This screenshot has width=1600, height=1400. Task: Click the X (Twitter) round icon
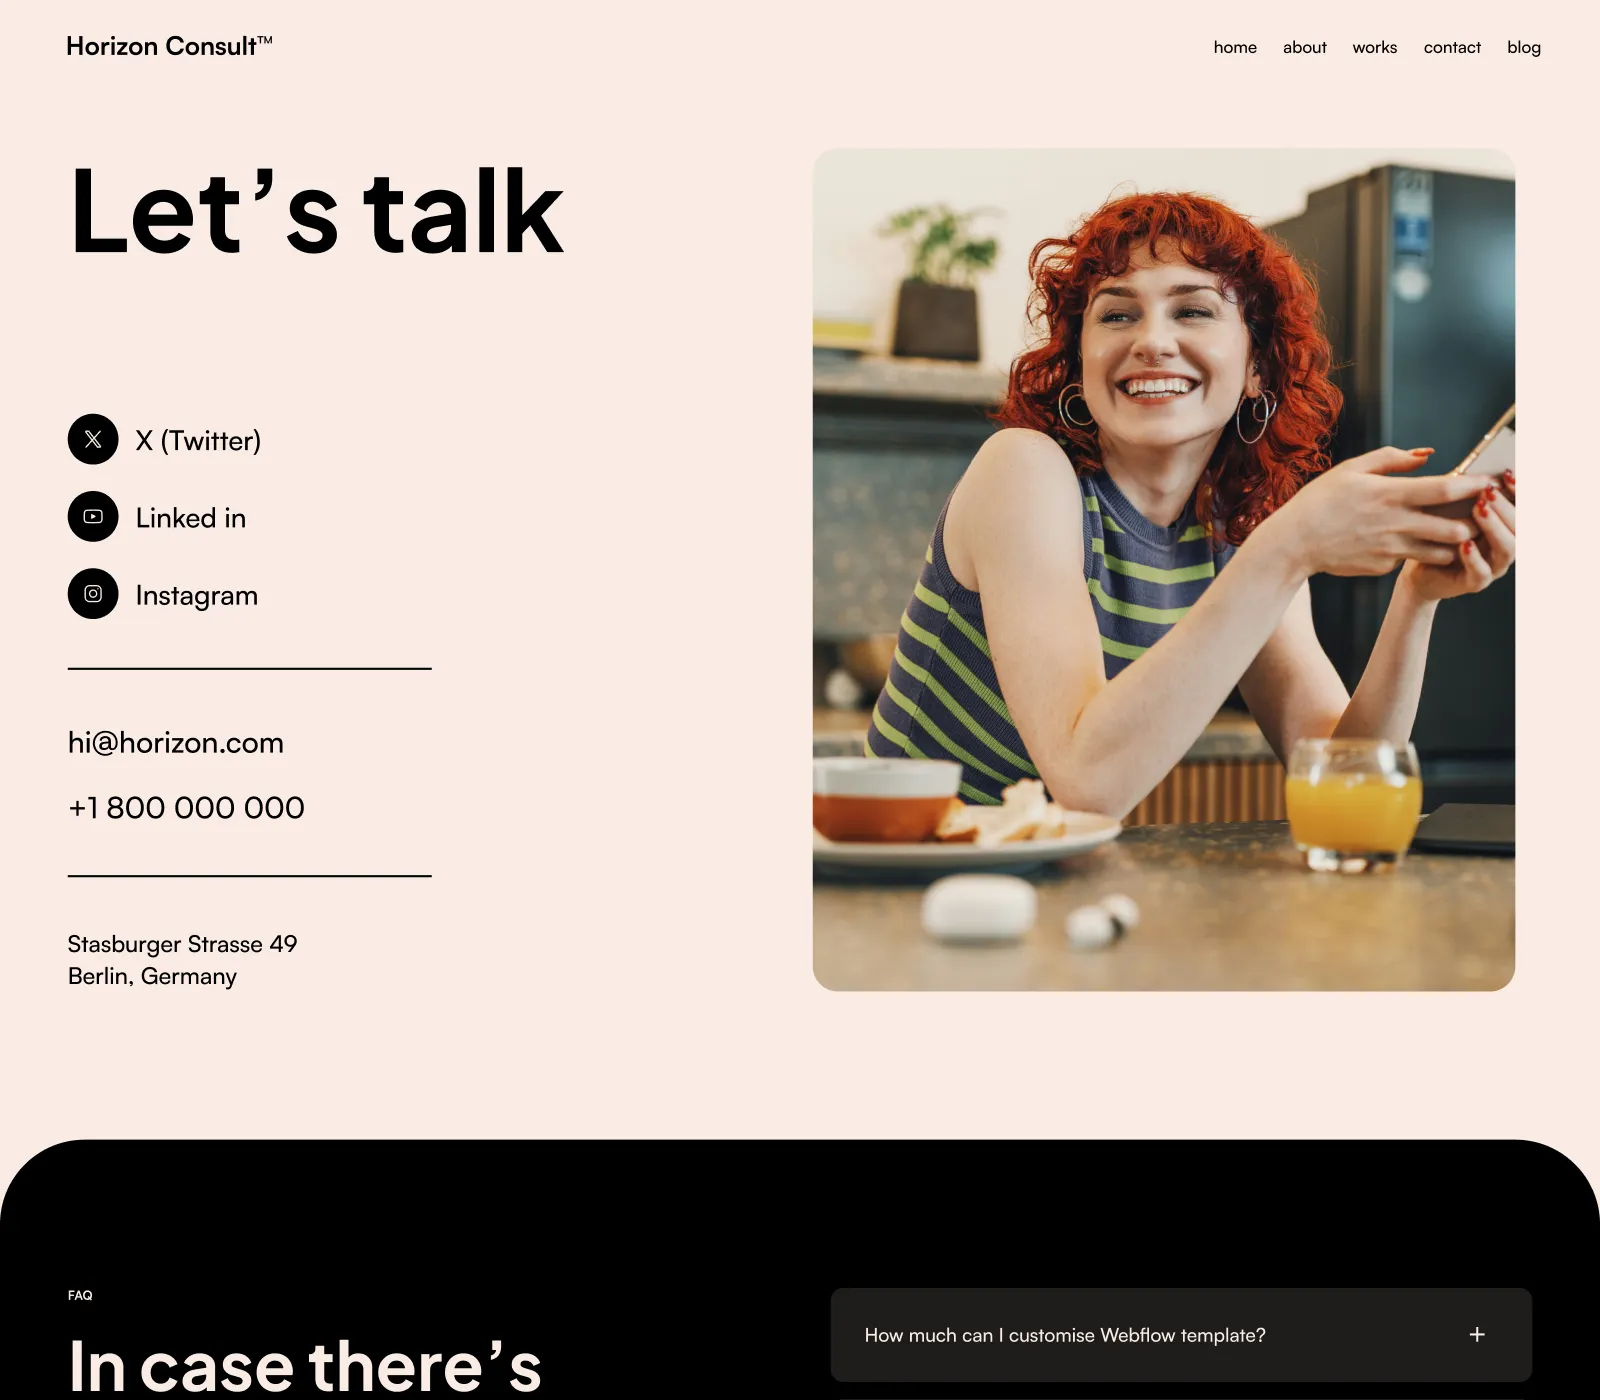click(x=93, y=439)
